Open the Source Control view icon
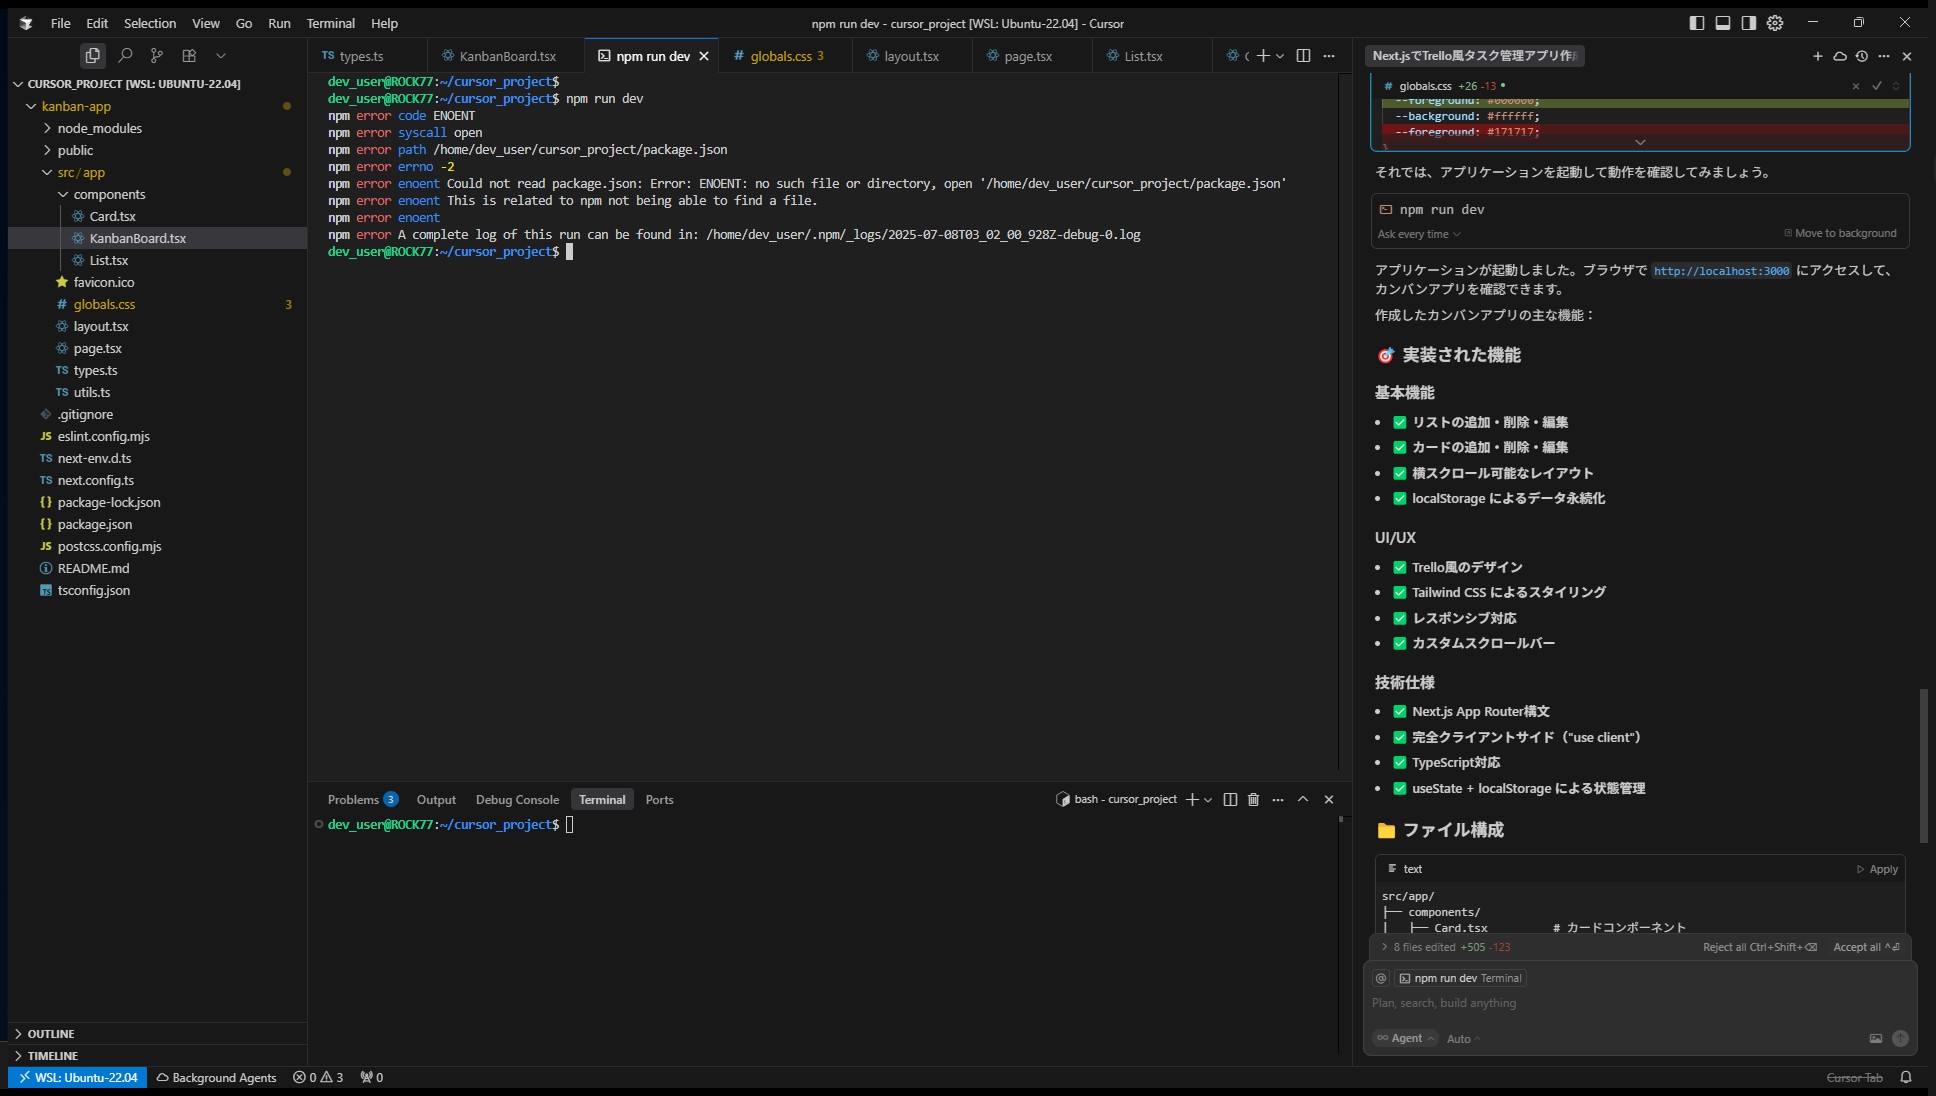The height and width of the screenshot is (1096, 1936). pyautogui.click(x=157, y=56)
